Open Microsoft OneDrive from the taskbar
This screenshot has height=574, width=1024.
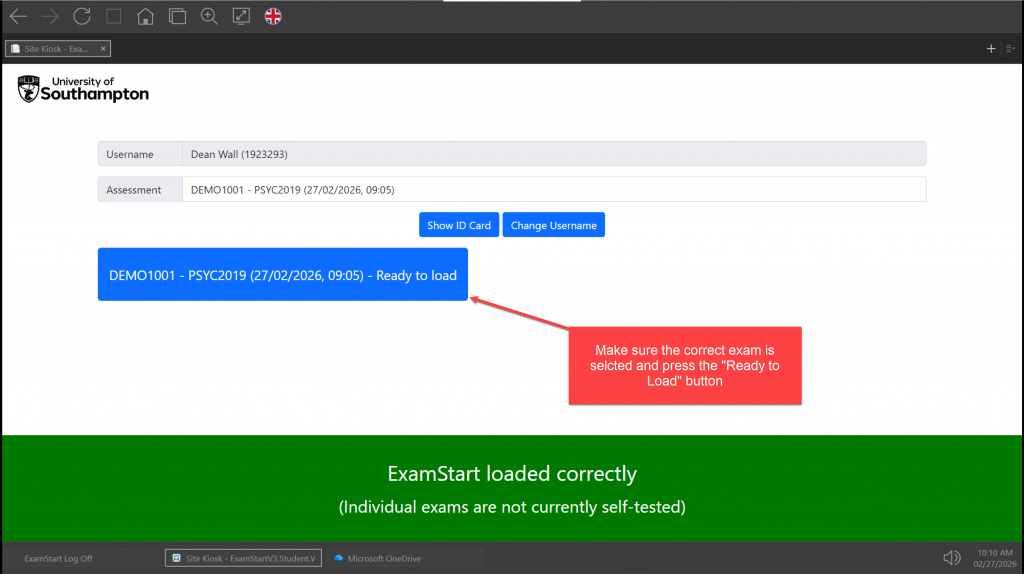coord(384,558)
